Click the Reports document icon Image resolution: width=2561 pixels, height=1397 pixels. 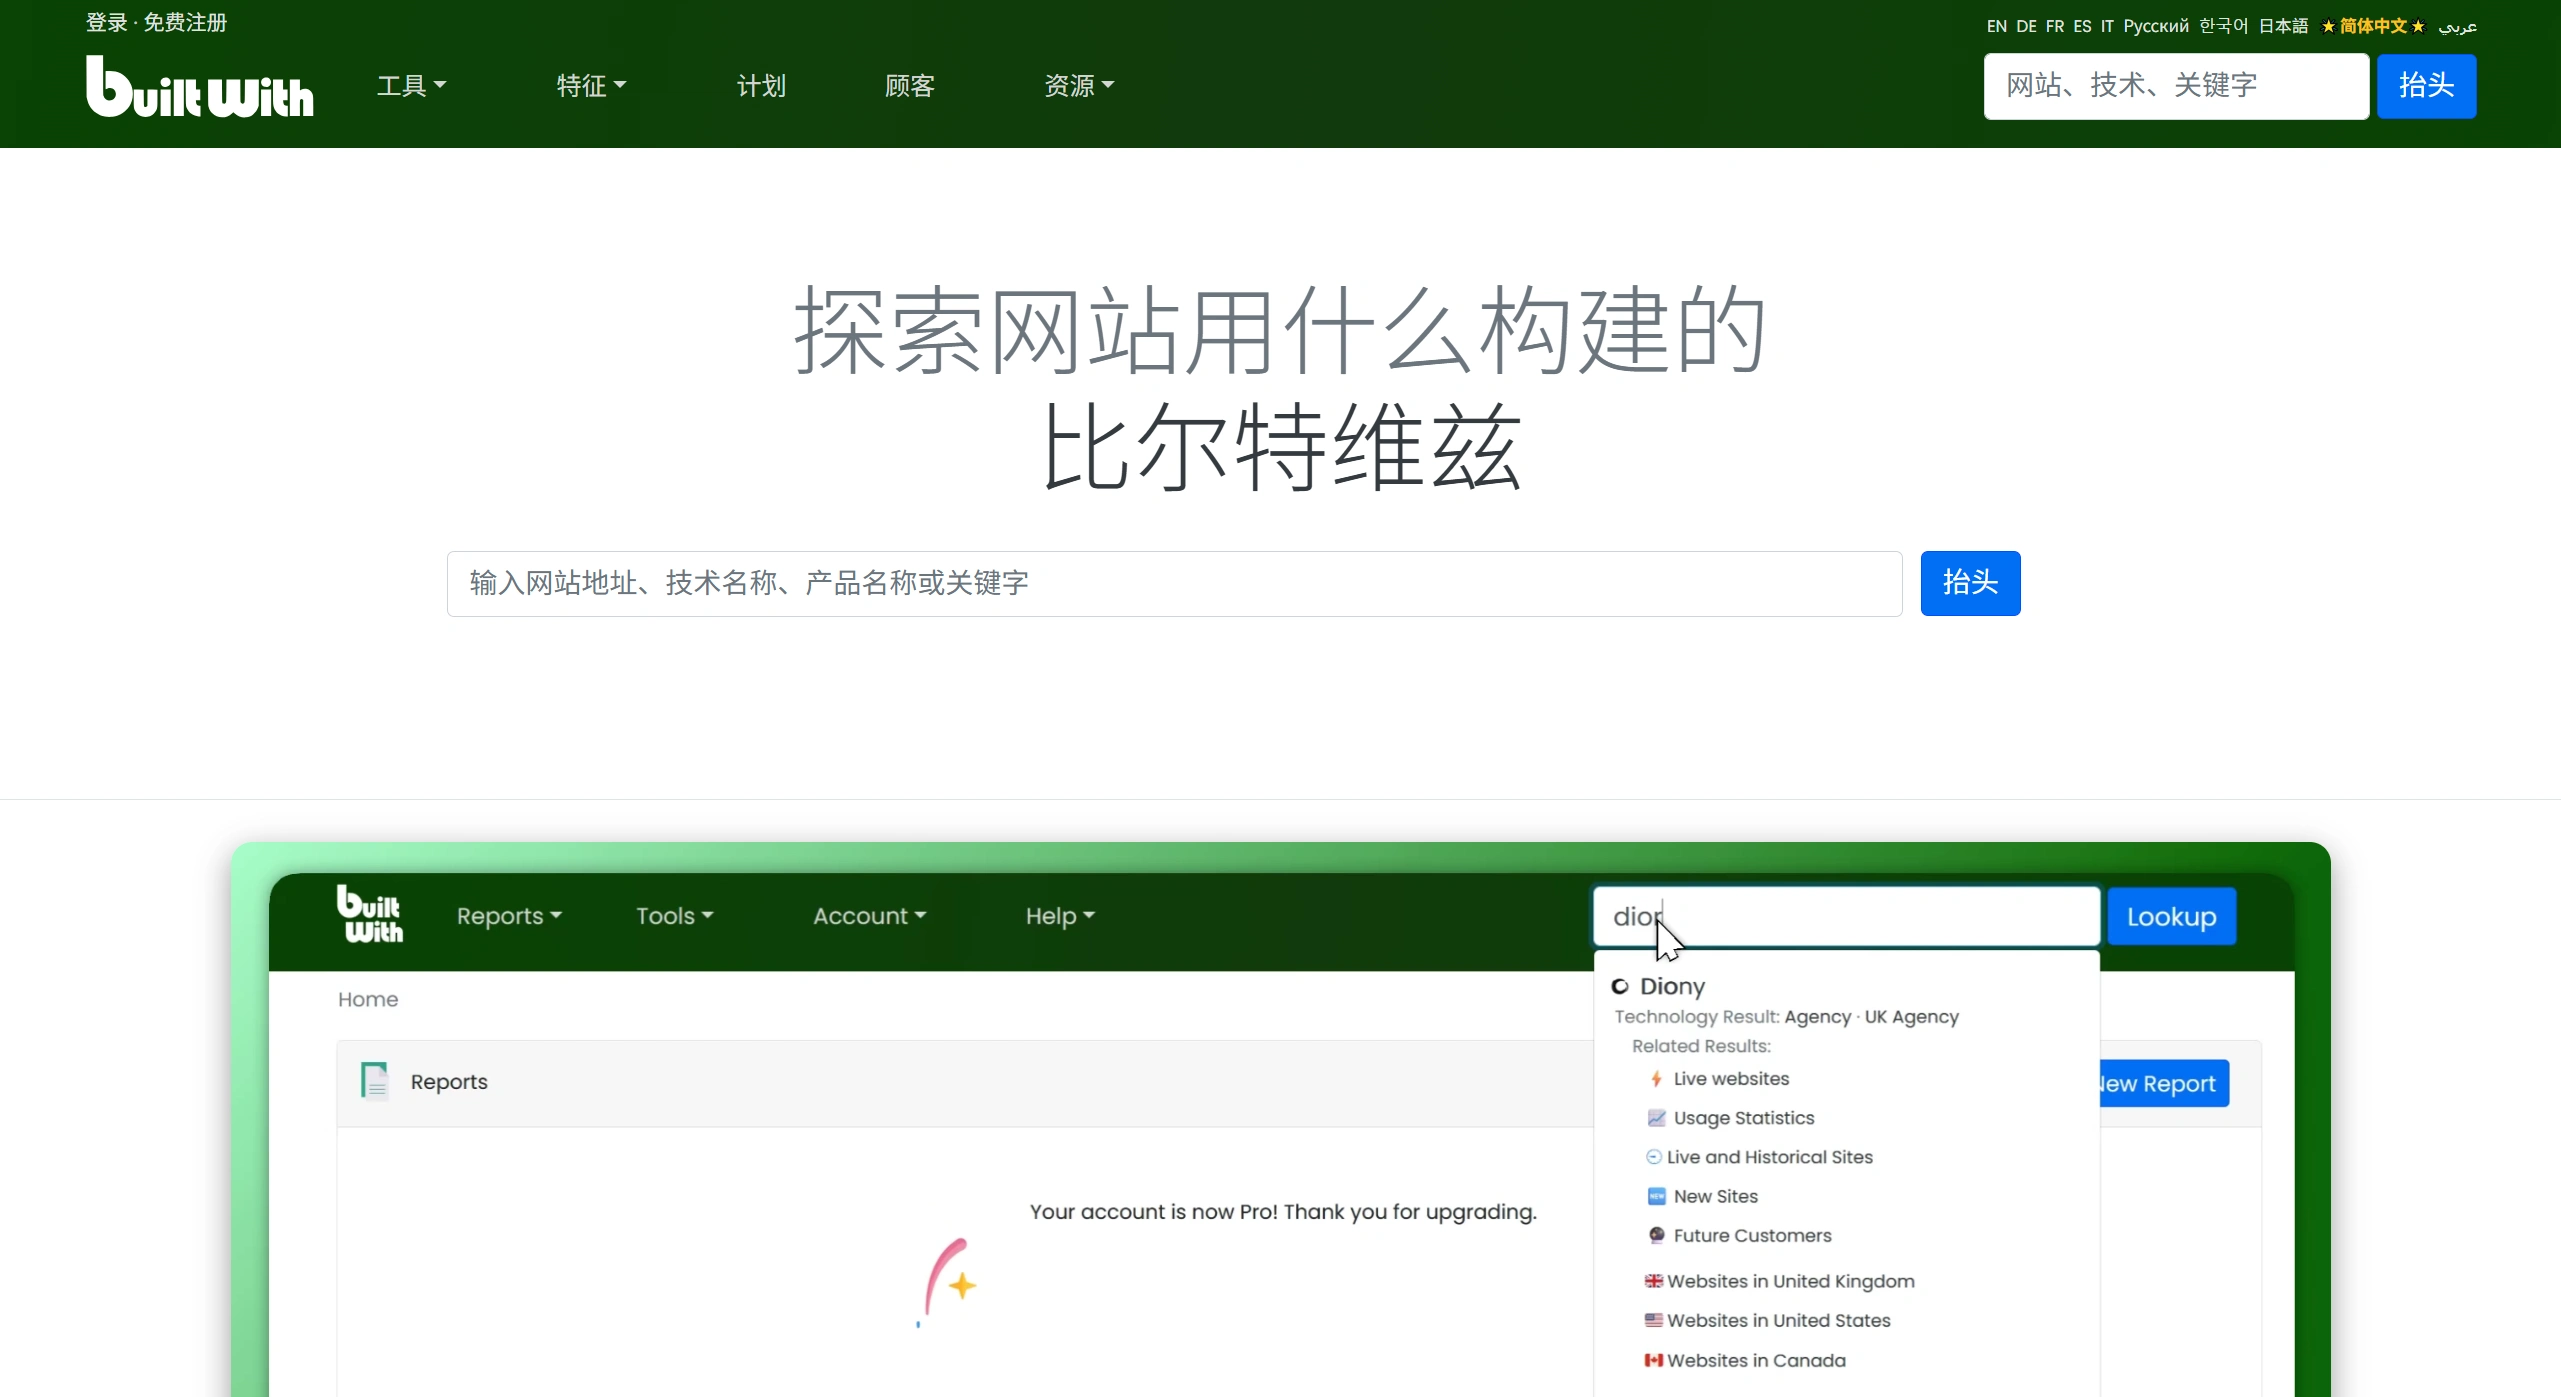click(x=374, y=1080)
